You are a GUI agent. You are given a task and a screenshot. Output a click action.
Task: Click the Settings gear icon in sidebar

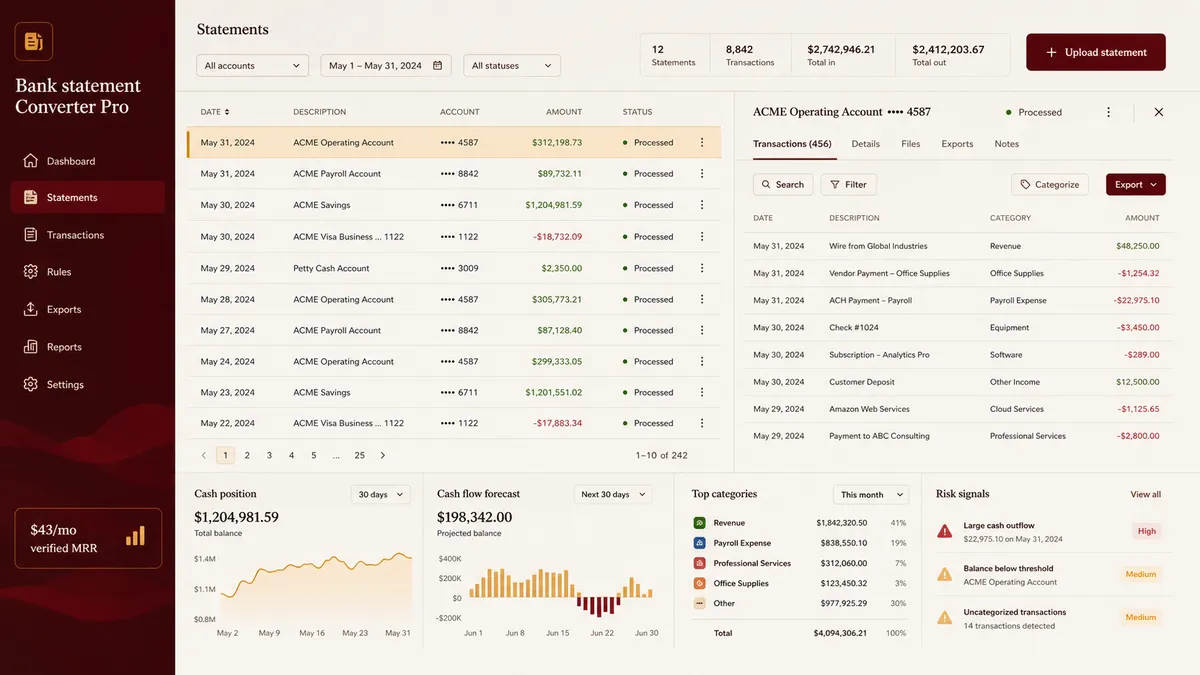pos(30,384)
